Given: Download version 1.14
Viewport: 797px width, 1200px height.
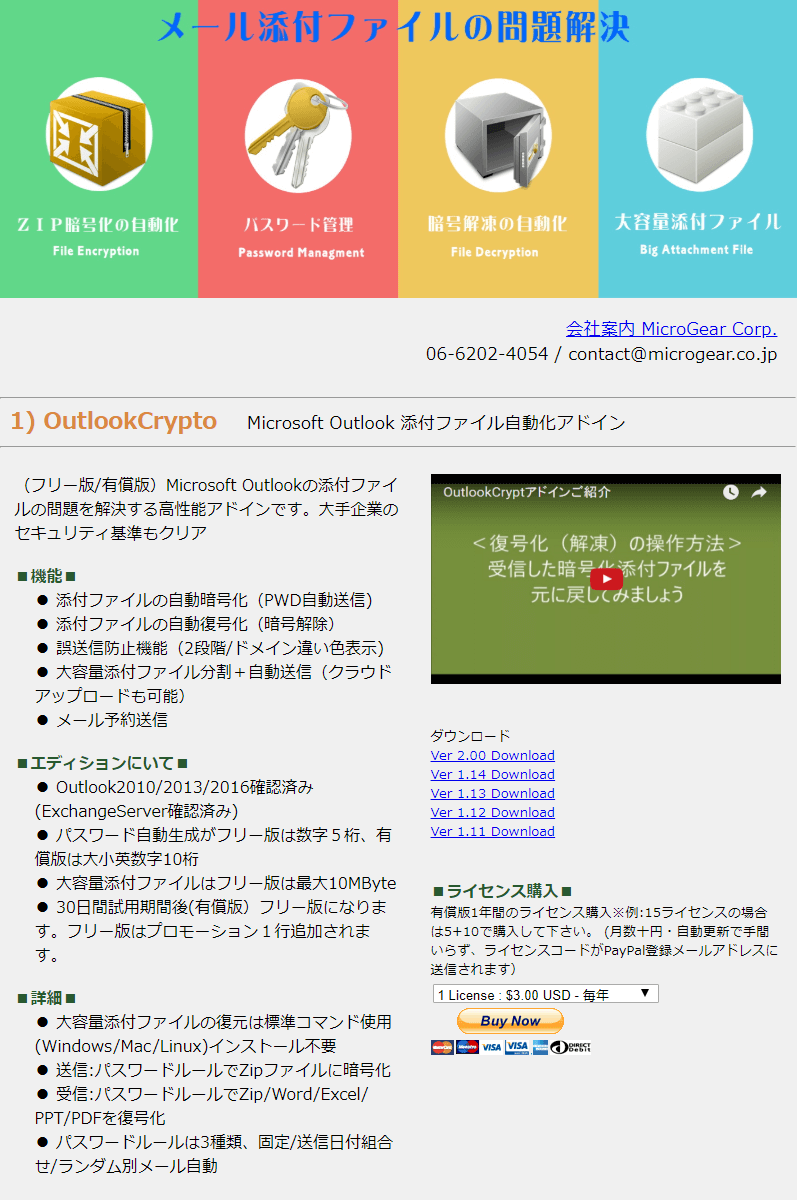Looking at the screenshot, I should point(492,775).
